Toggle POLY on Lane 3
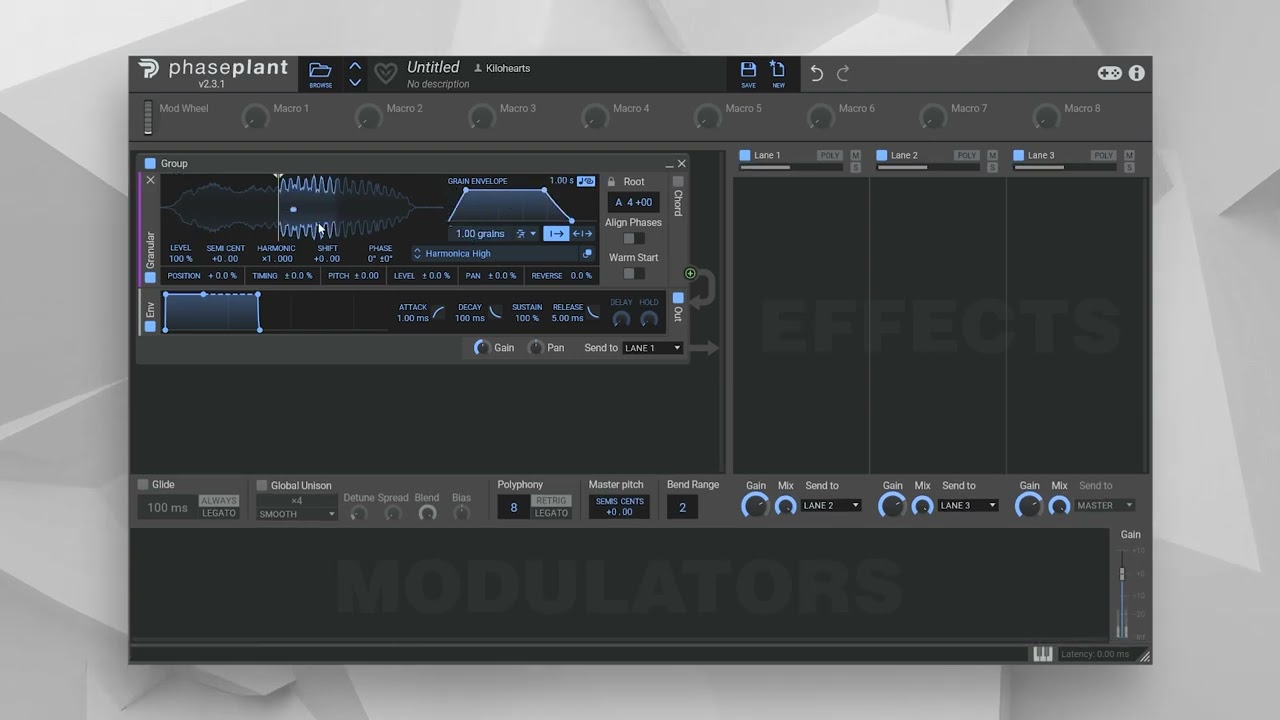 click(x=1103, y=155)
